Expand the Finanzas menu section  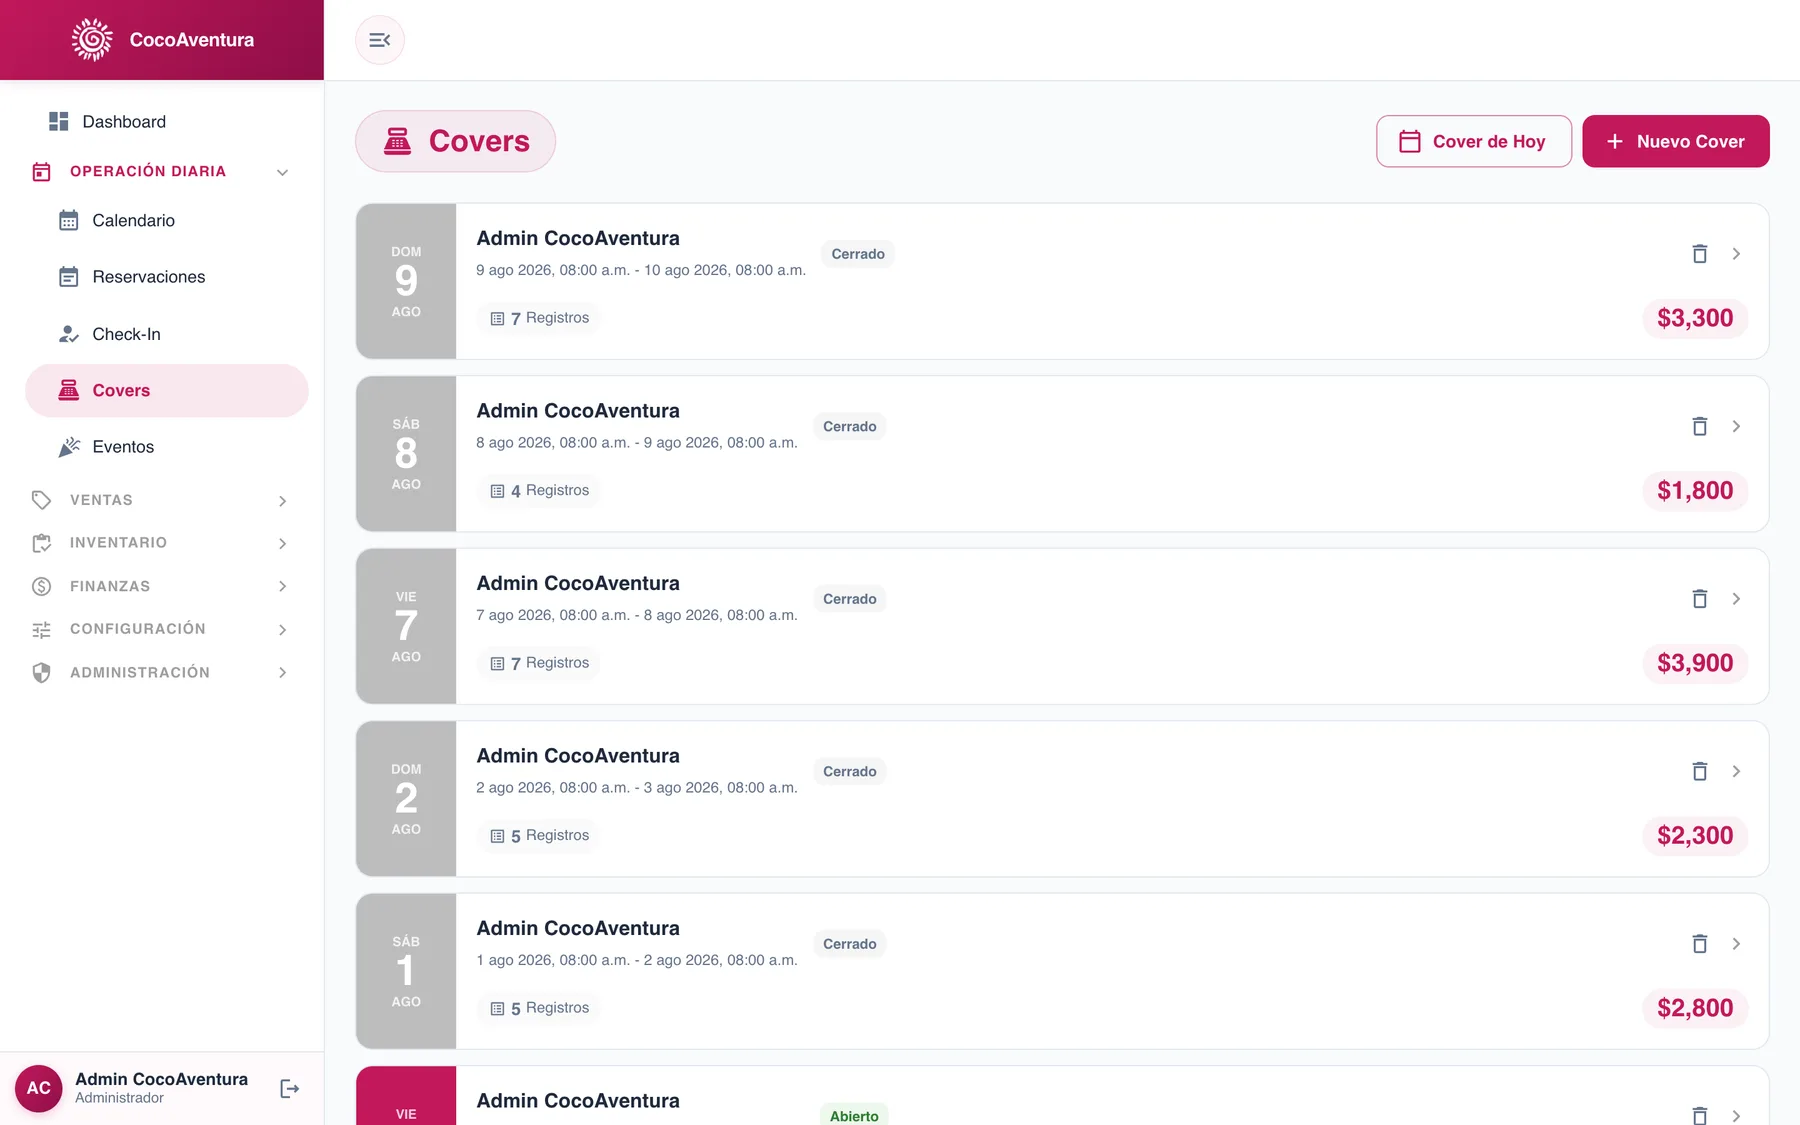pos(166,586)
